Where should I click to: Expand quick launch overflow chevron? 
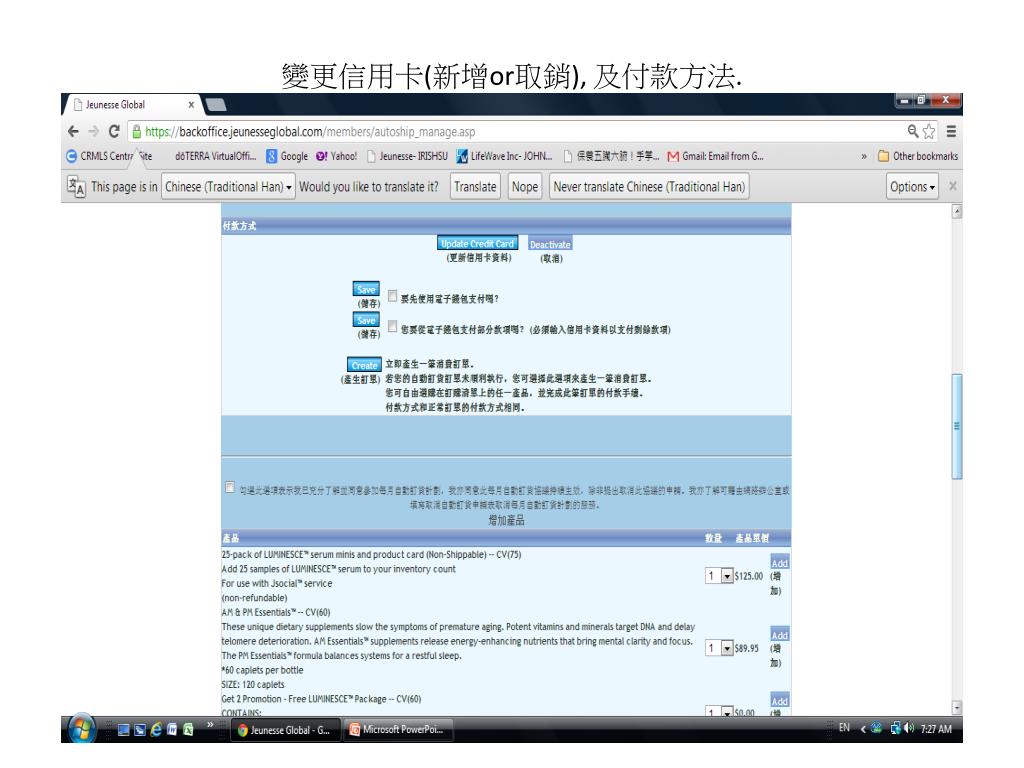click(210, 724)
